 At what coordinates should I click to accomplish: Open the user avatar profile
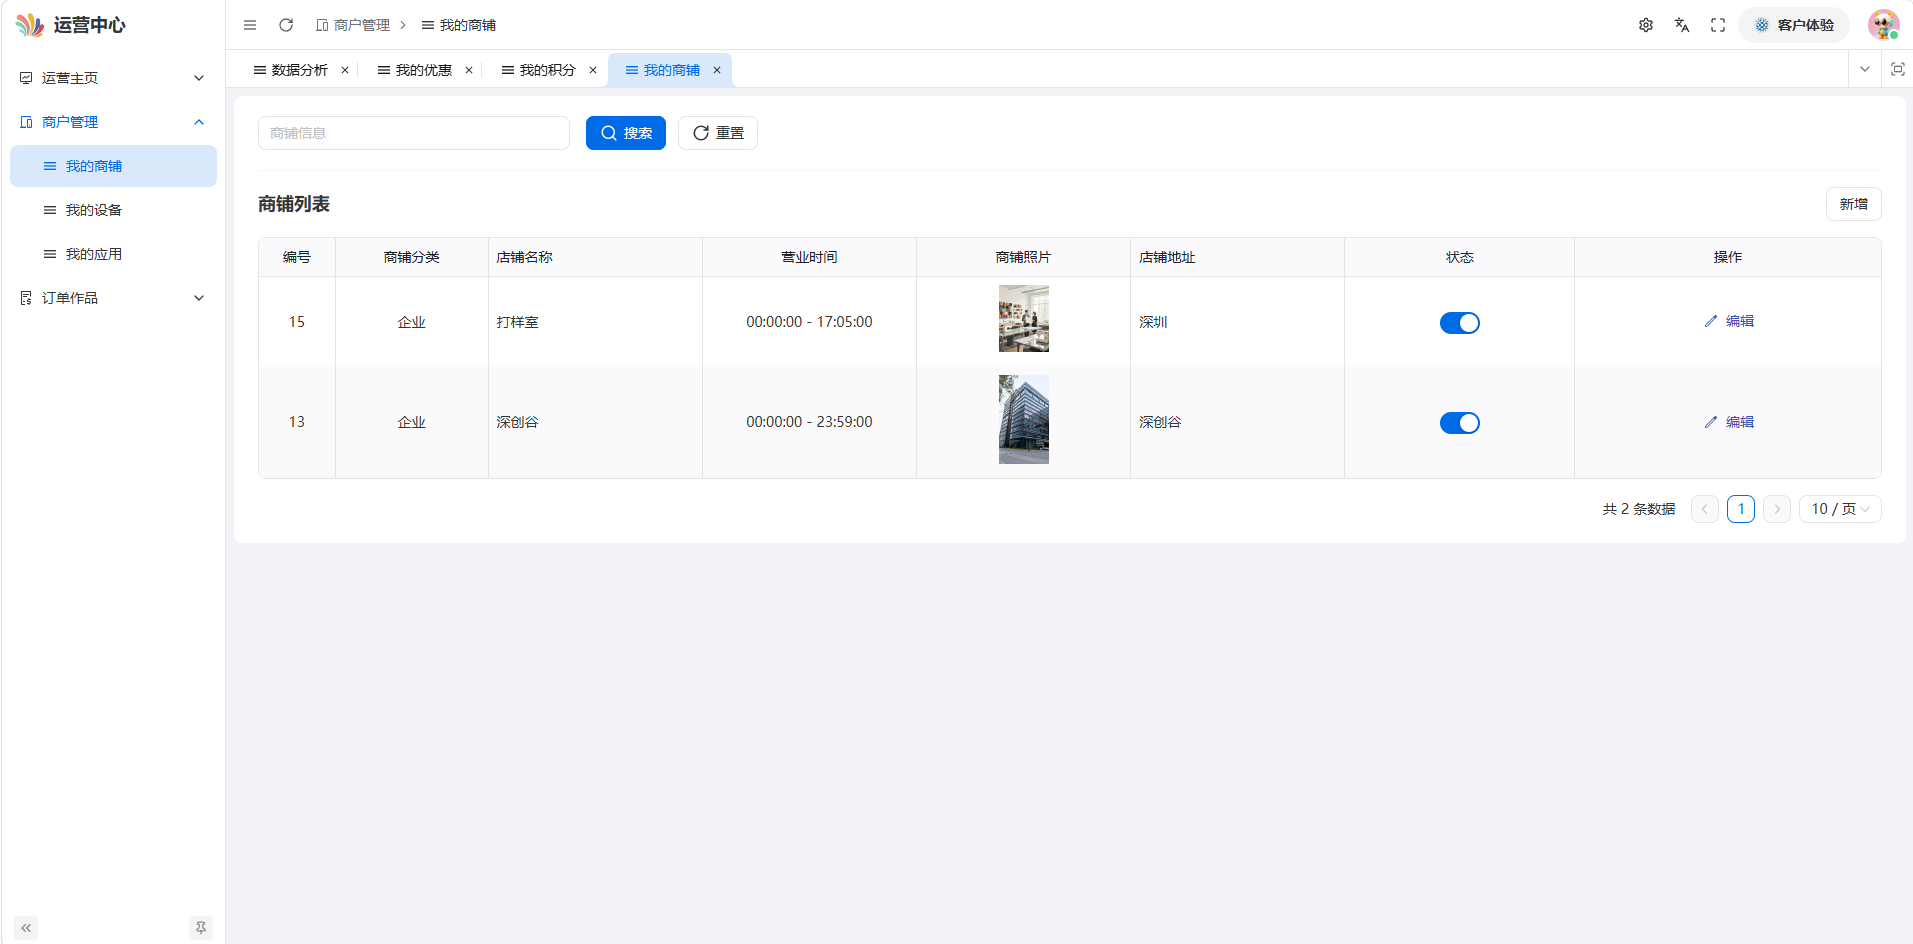coord(1884,25)
